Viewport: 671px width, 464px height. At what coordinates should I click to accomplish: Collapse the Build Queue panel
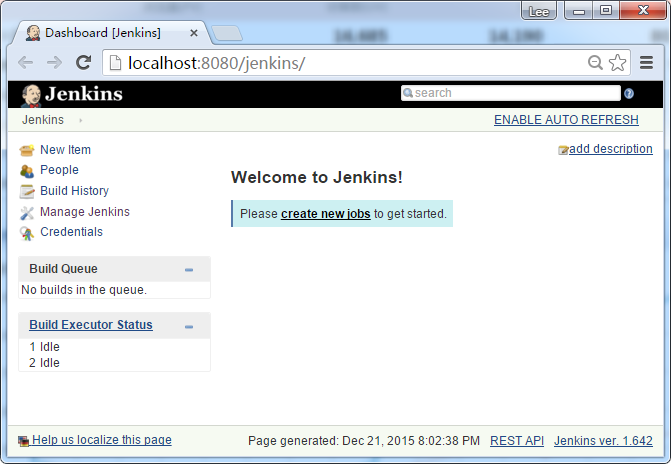click(189, 269)
